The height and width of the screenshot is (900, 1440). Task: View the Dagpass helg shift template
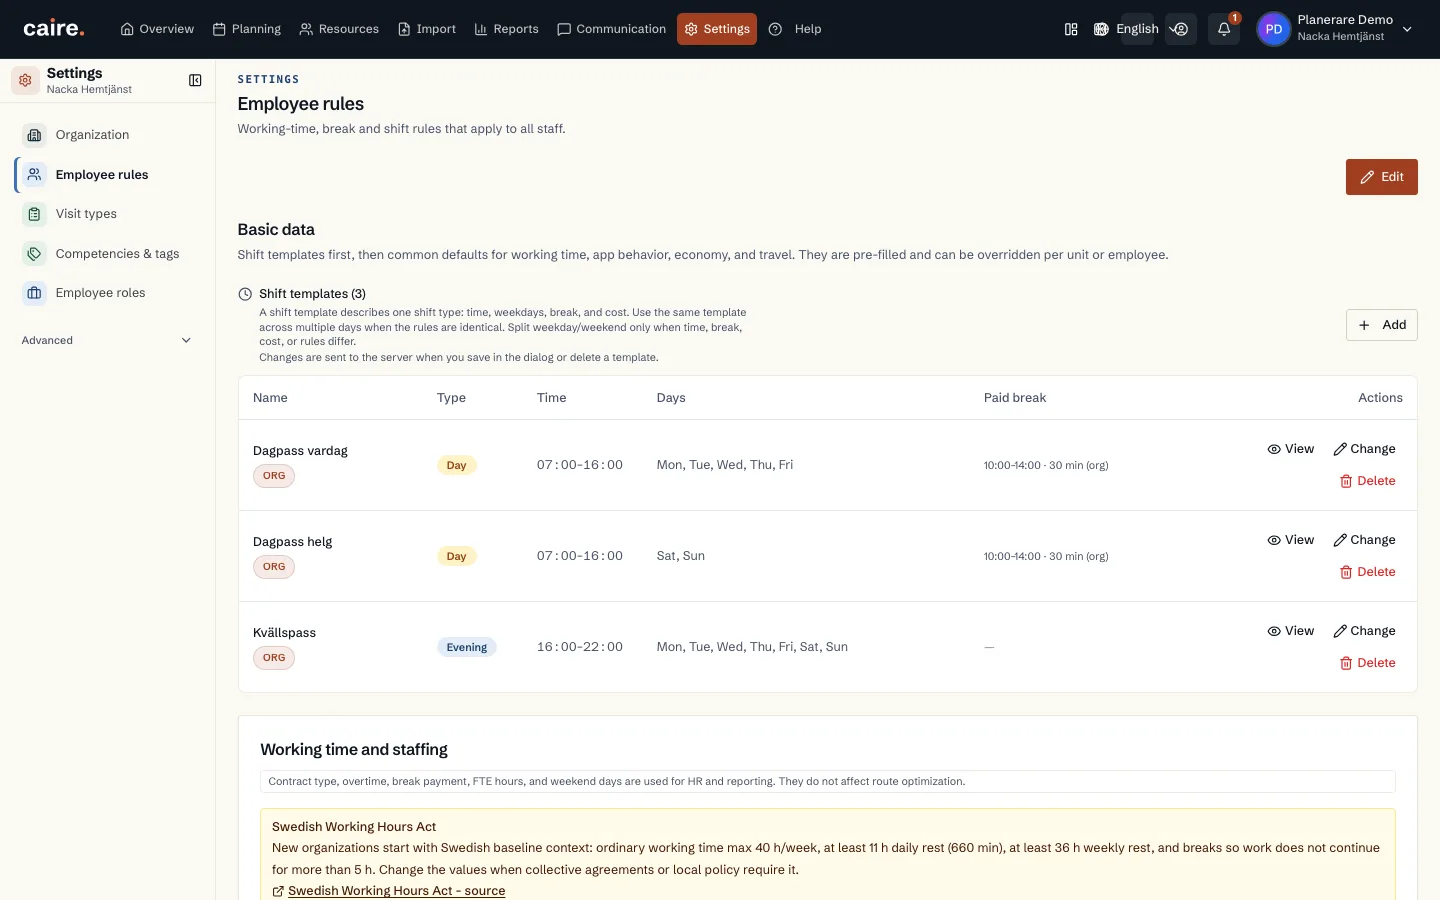tap(1290, 540)
